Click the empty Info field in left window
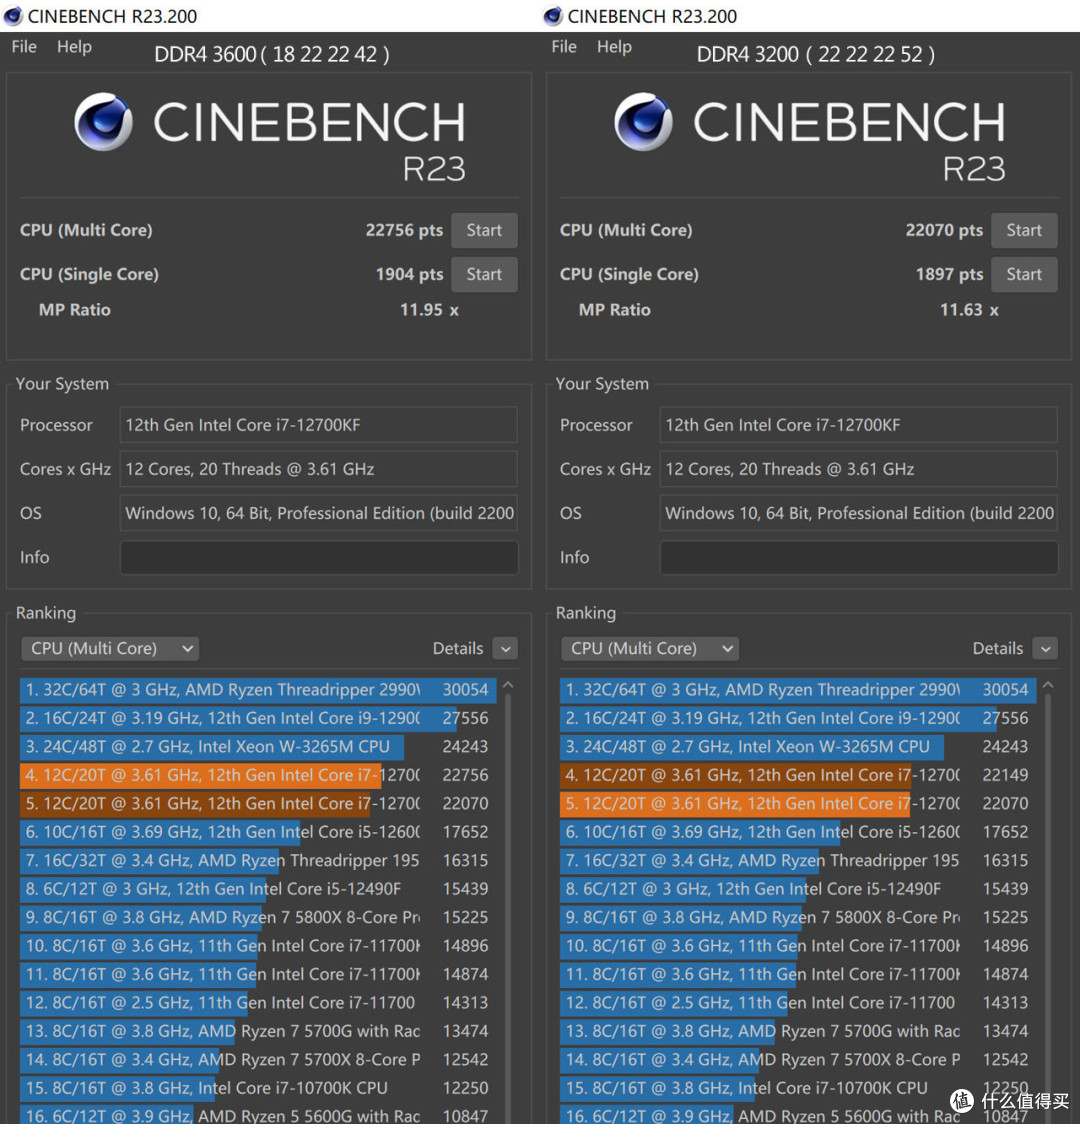Image resolution: width=1080 pixels, height=1124 pixels. [319, 557]
